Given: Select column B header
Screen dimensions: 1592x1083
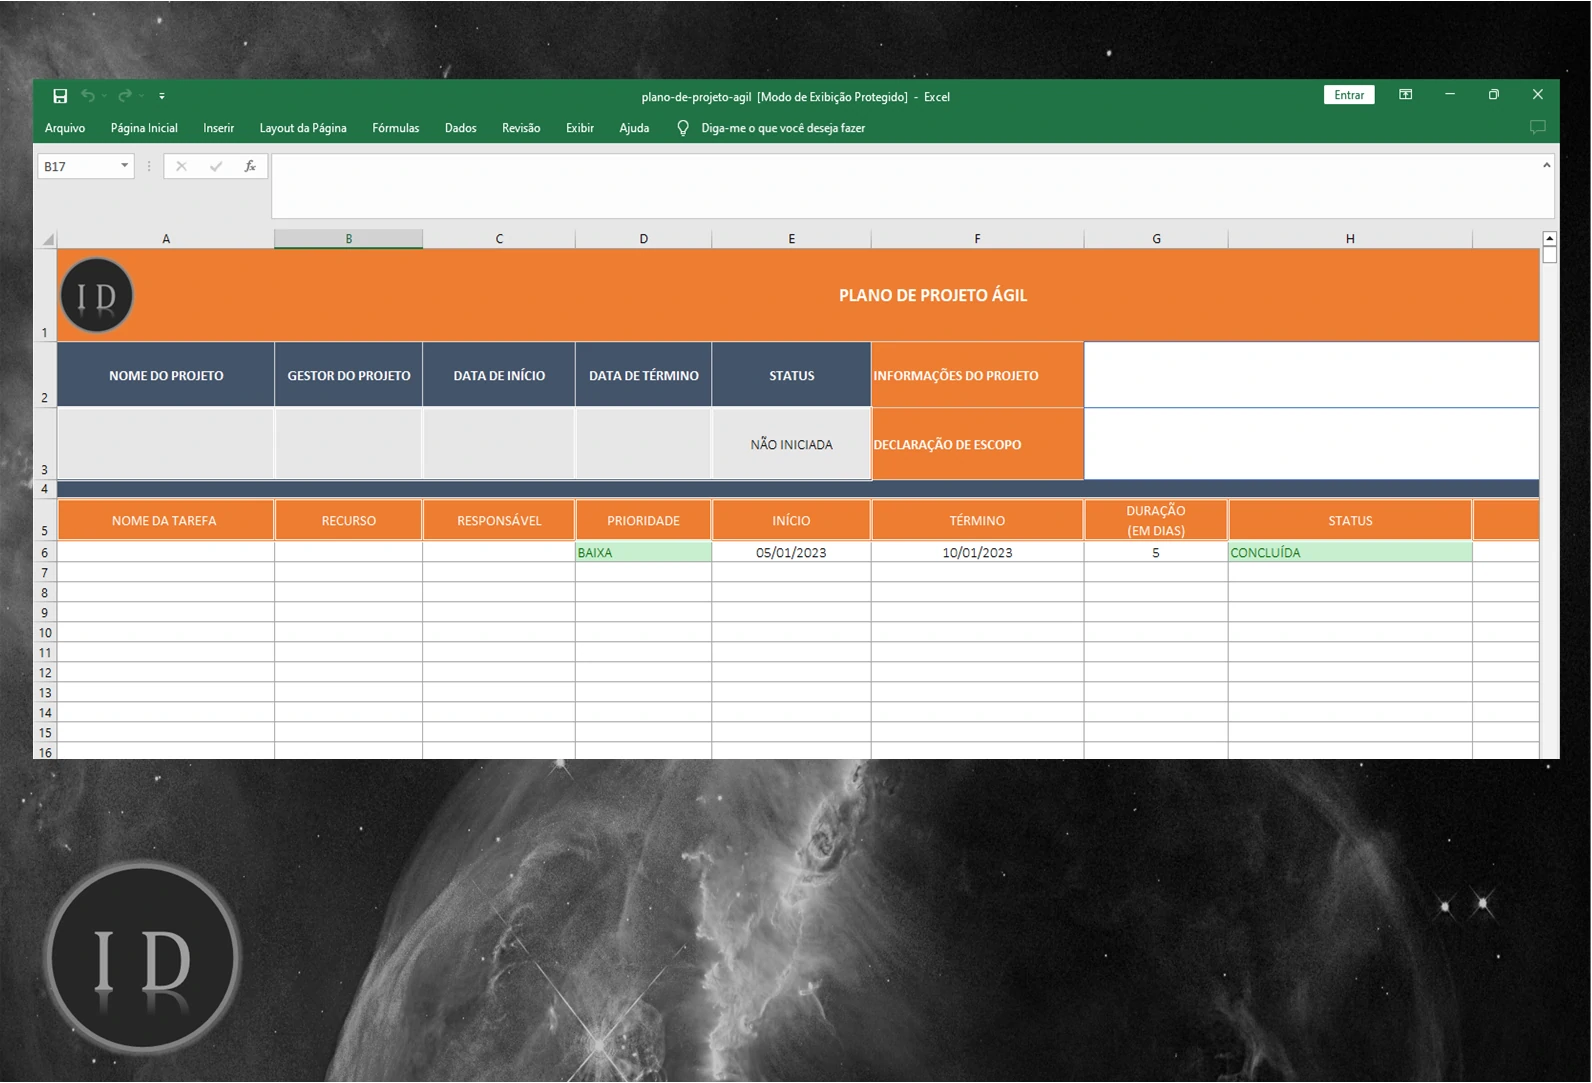Looking at the screenshot, I should click(348, 239).
